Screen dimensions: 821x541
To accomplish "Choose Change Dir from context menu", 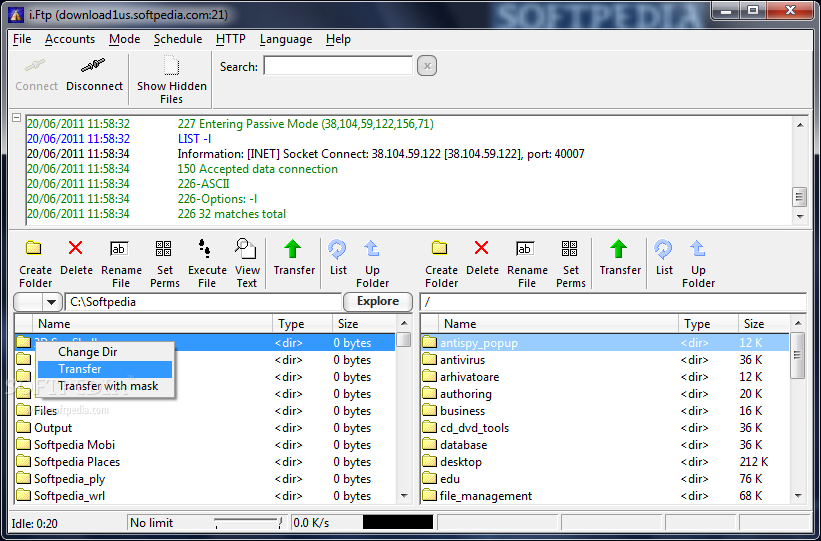I will click(105, 352).
